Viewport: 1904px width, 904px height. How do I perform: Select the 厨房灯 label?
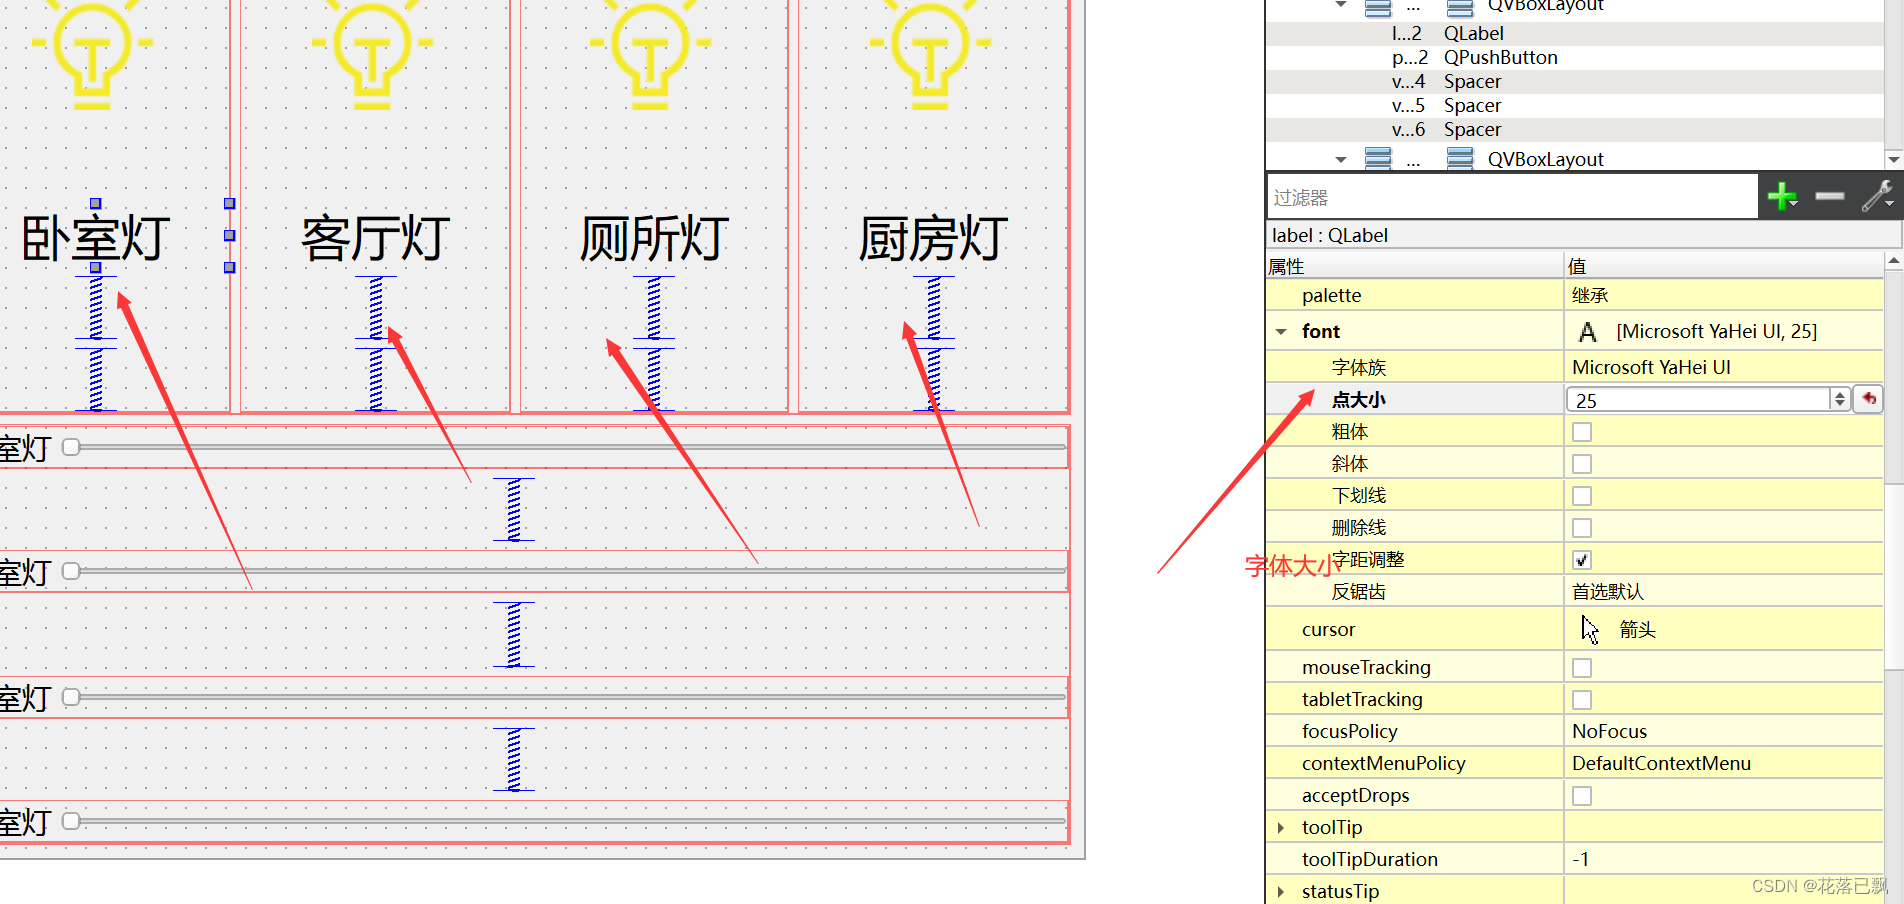pyautogui.click(x=934, y=237)
